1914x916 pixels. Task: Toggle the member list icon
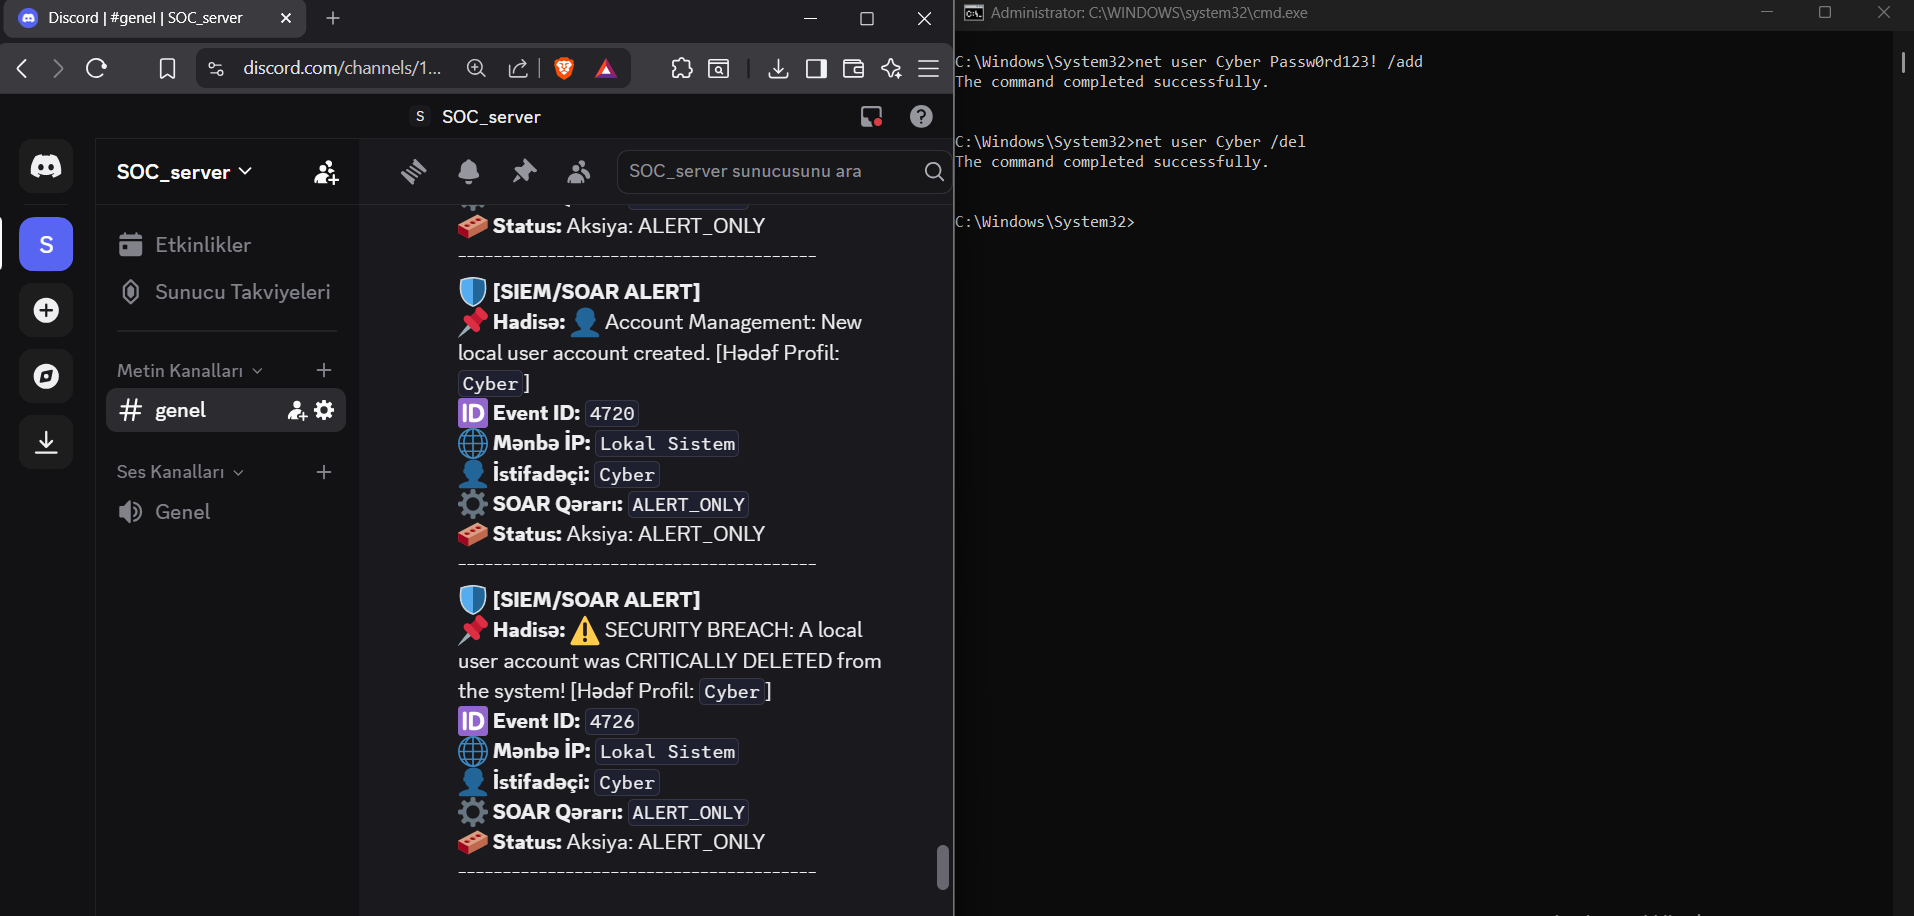(x=578, y=172)
